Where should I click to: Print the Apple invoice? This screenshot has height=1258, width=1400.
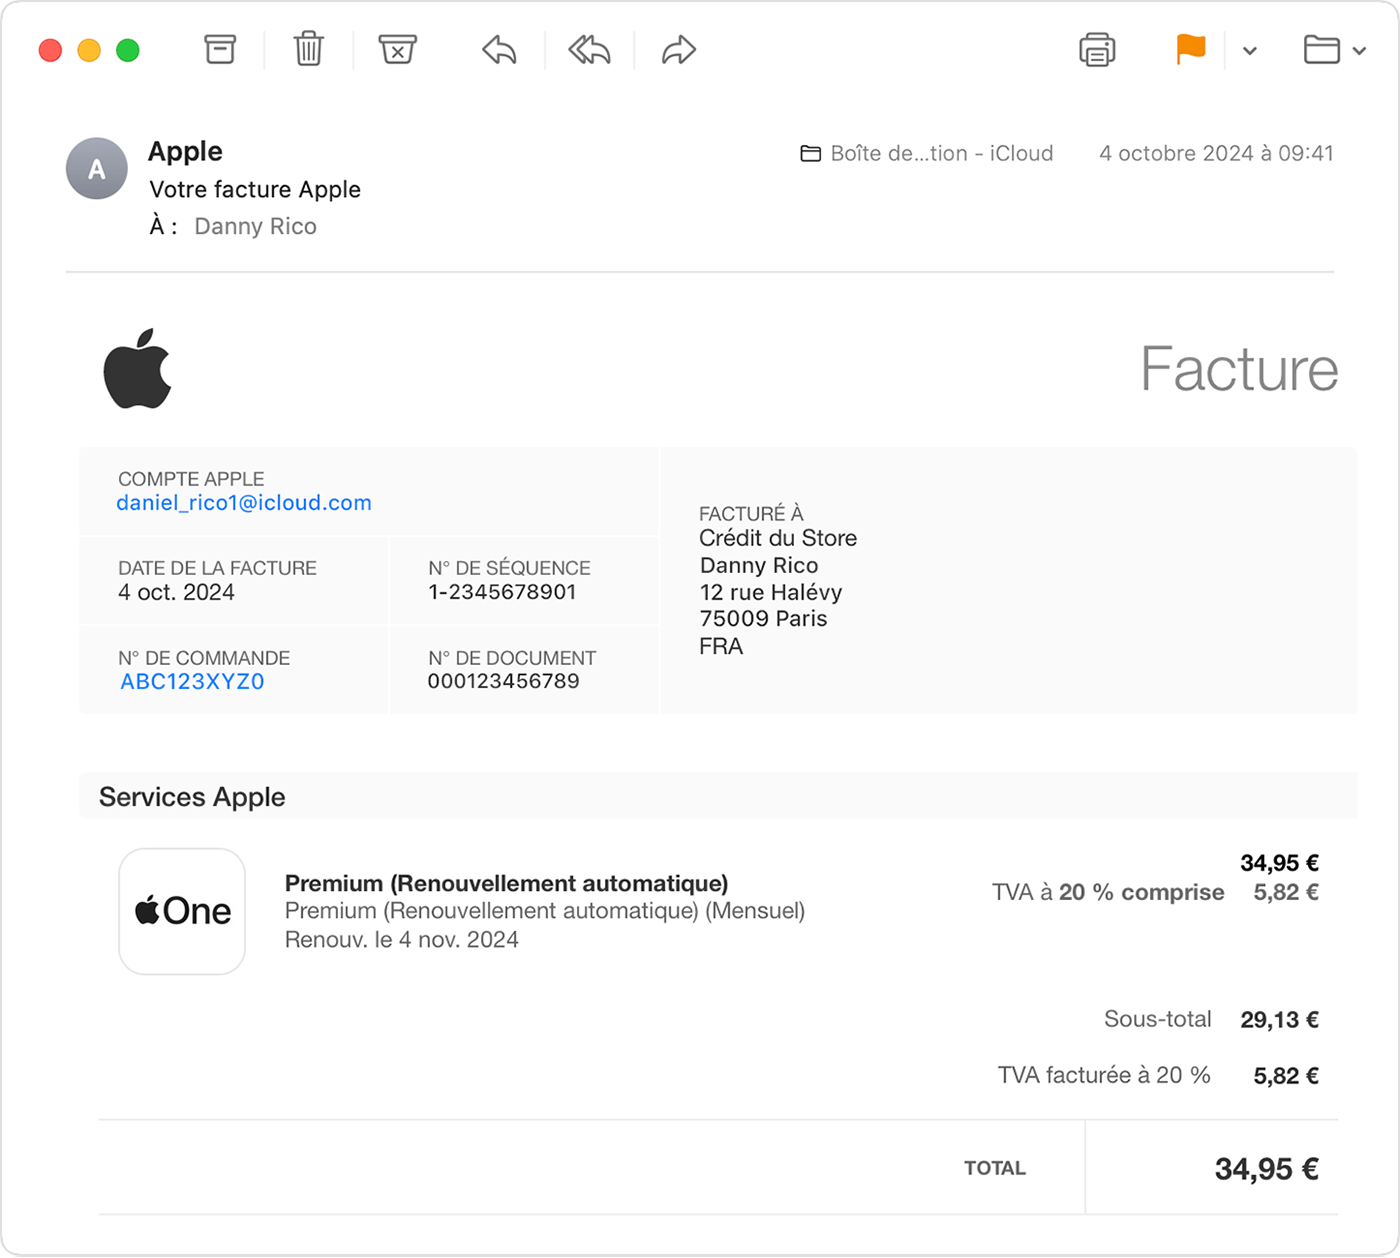point(1097,49)
